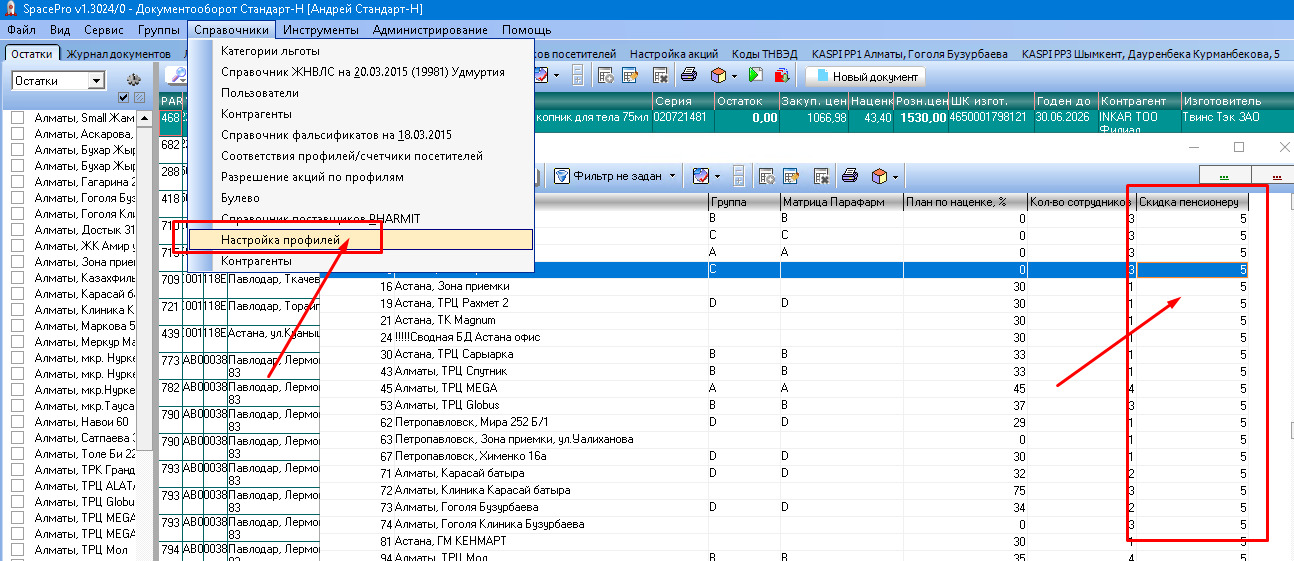Expand dropdown arrow next to profiles window cube icon
Image resolution: width=1294 pixels, height=561 pixels.
[x=896, y=176]
